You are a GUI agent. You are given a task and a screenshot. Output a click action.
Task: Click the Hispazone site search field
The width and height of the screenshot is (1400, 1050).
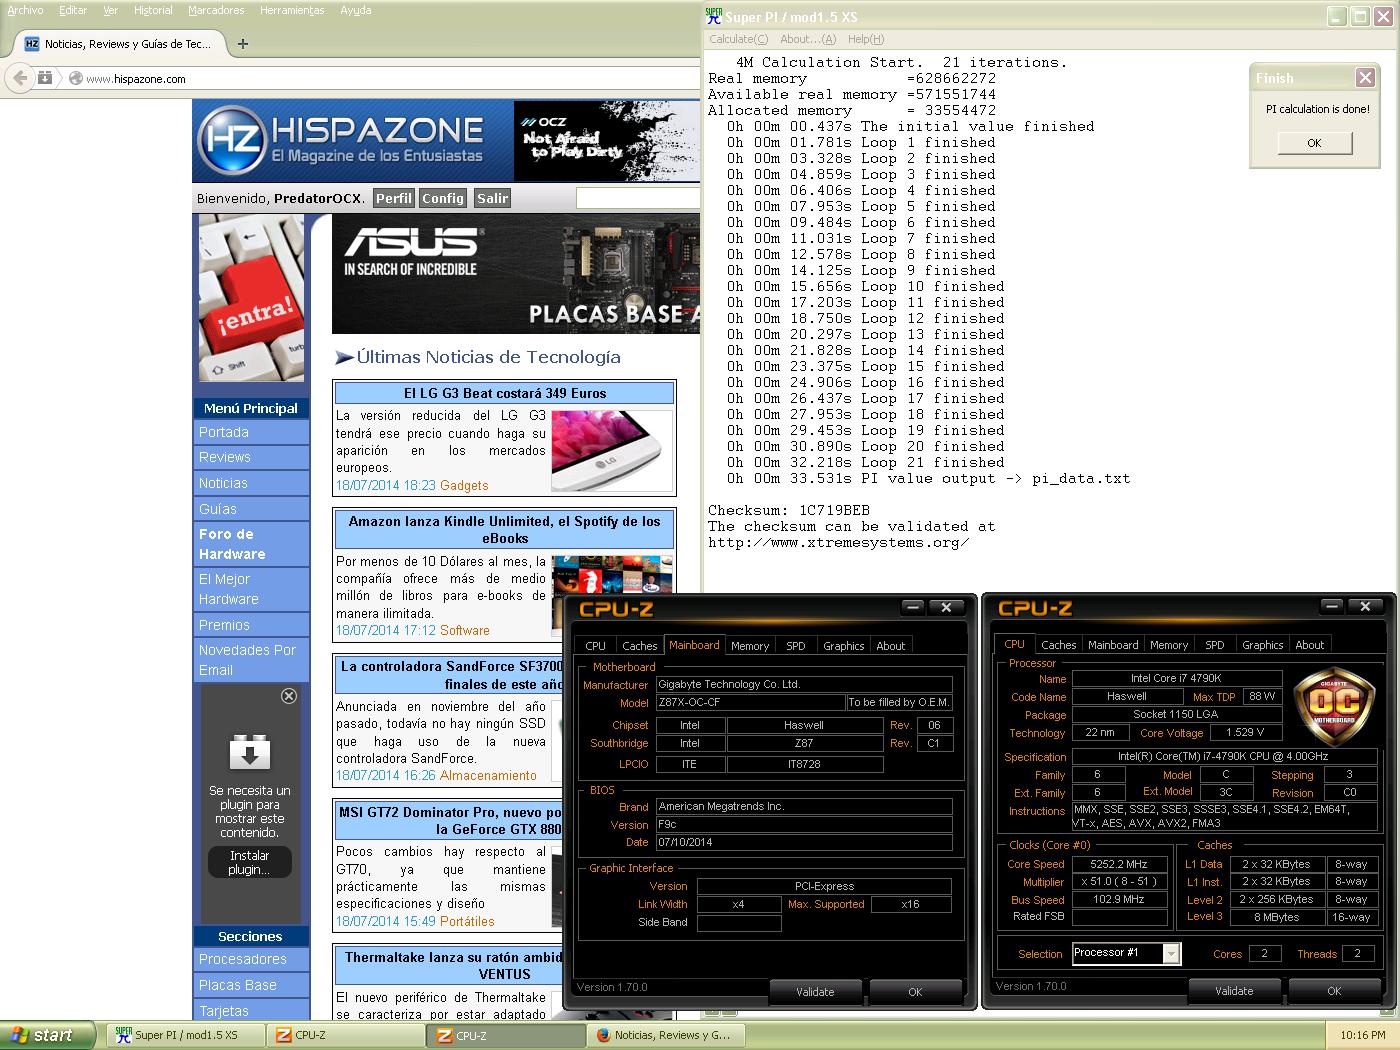(x=637, y=198)
